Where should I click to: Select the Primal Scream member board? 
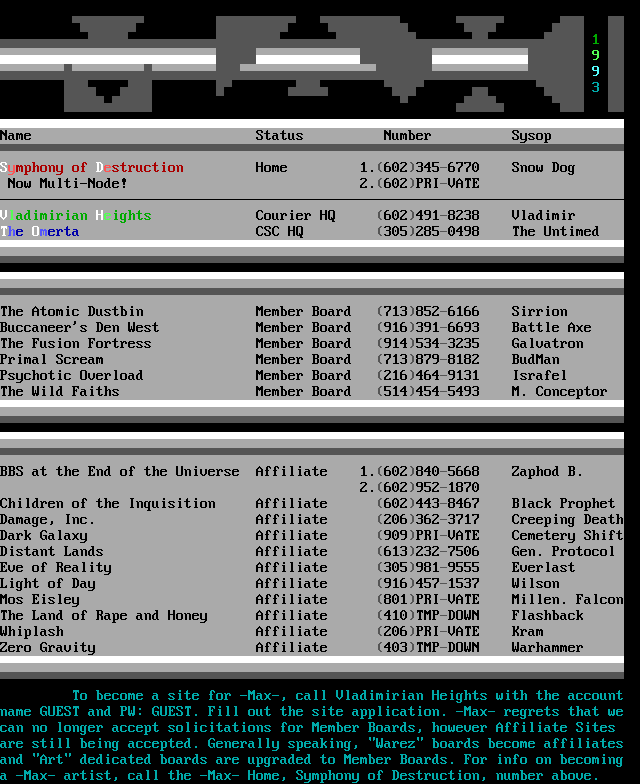(52, 360)
